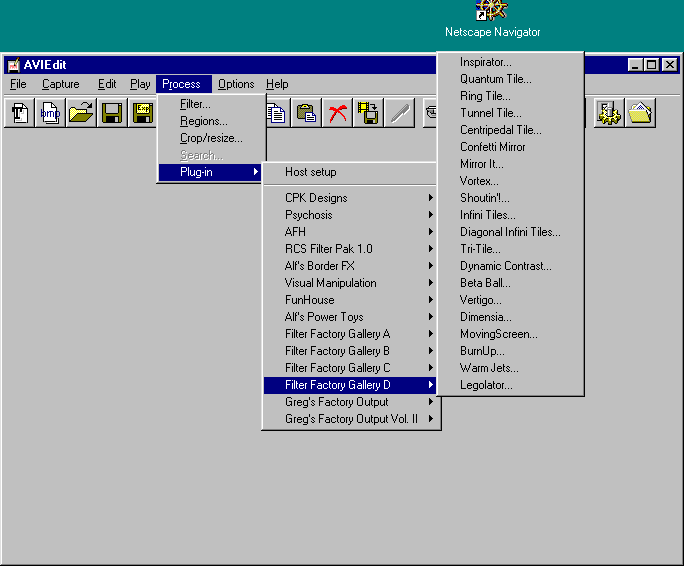Choose Crop/resize... from the Process menu
Viewport: 684px width, 566px height.
212,138
